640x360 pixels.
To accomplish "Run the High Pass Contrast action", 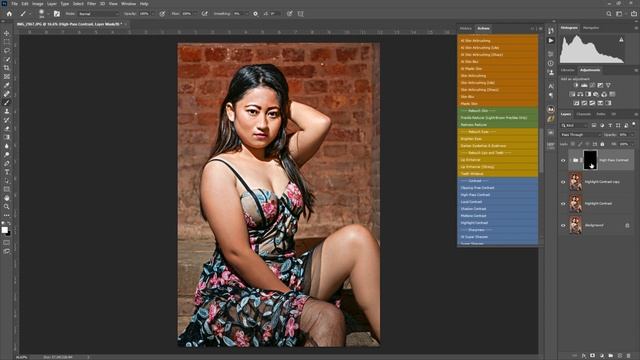I will (x=498, y=195).
